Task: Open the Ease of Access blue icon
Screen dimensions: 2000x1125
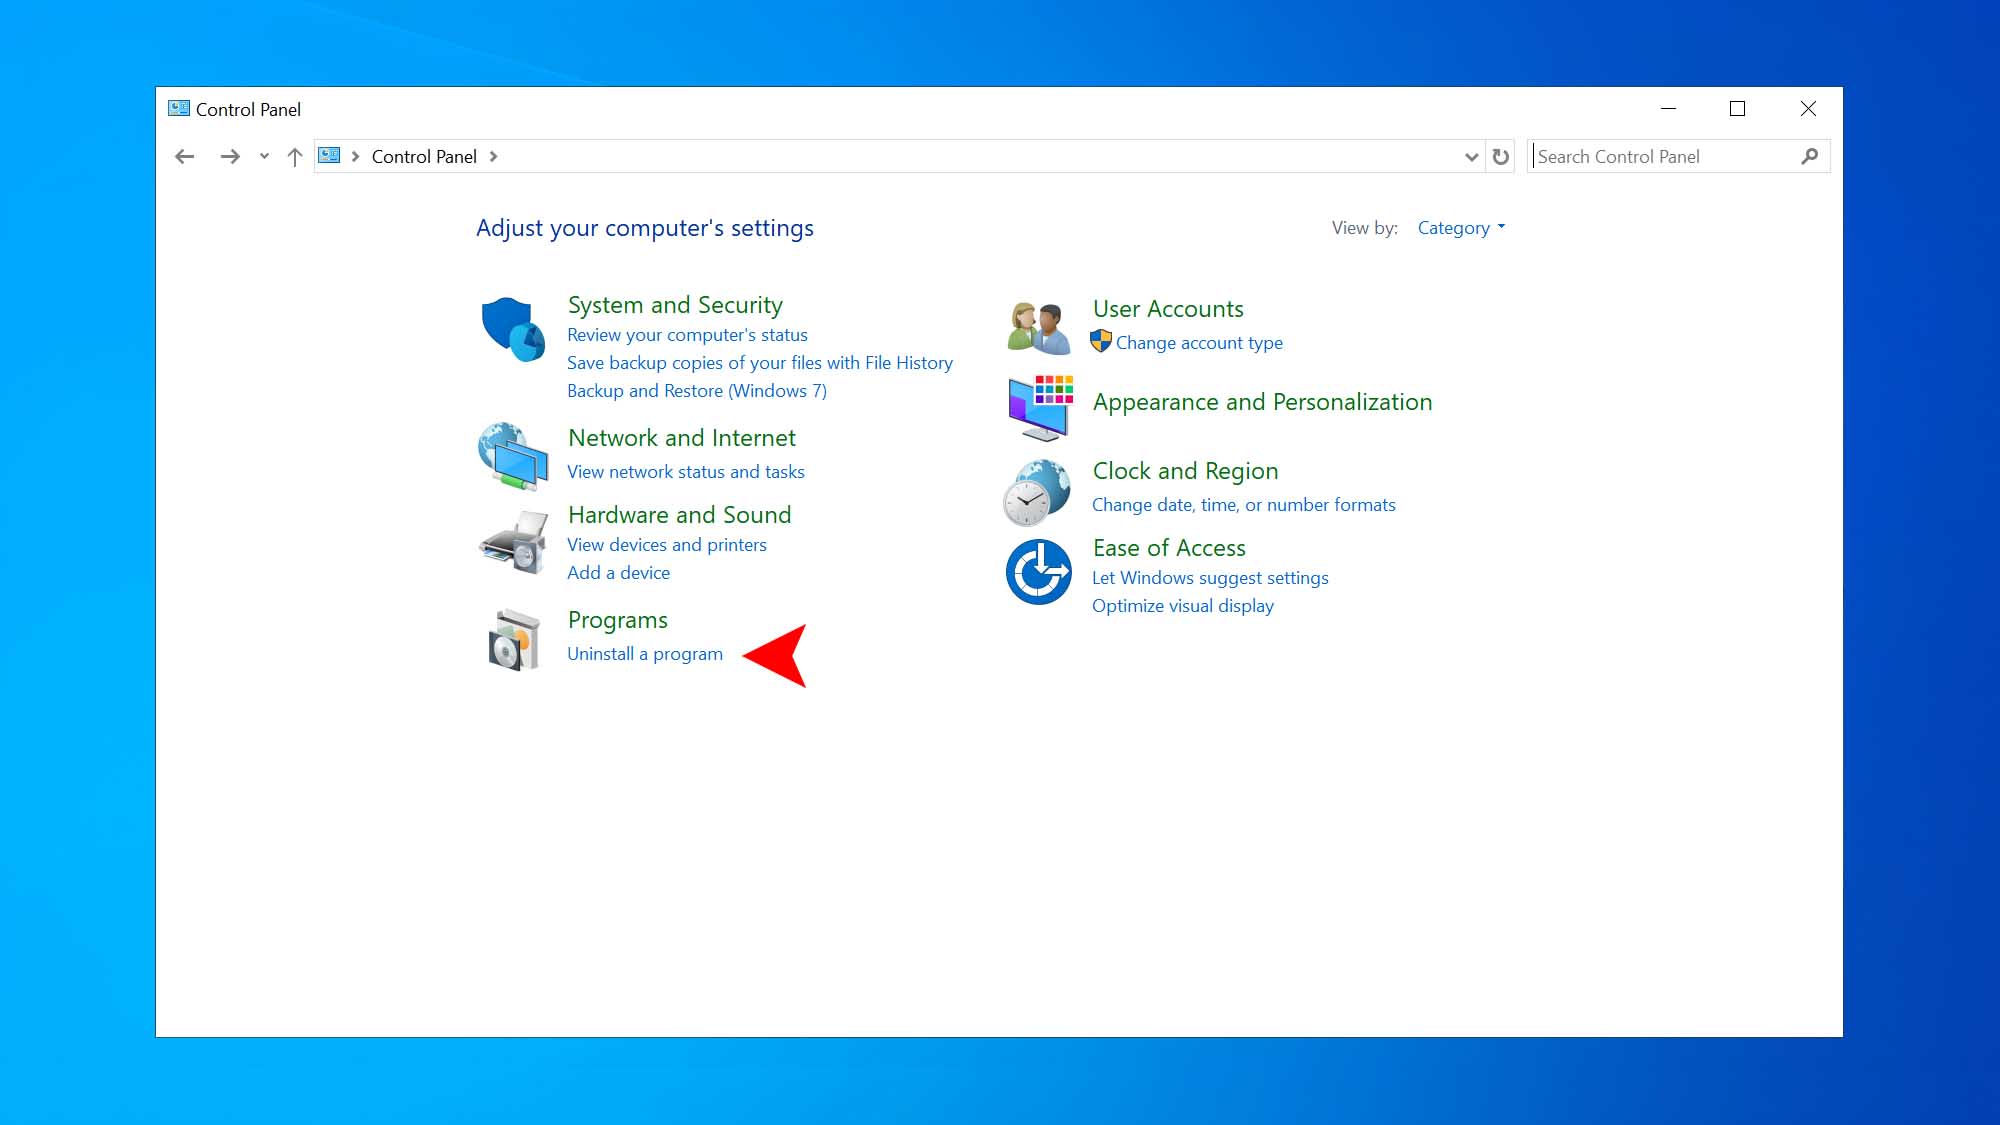Action: (x=1039, y=572)
